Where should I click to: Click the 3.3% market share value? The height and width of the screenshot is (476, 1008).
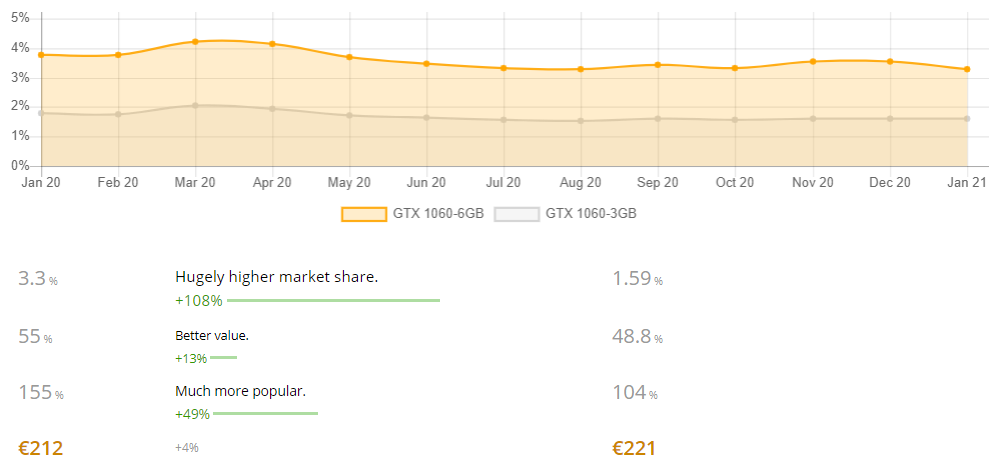point(38,279)
